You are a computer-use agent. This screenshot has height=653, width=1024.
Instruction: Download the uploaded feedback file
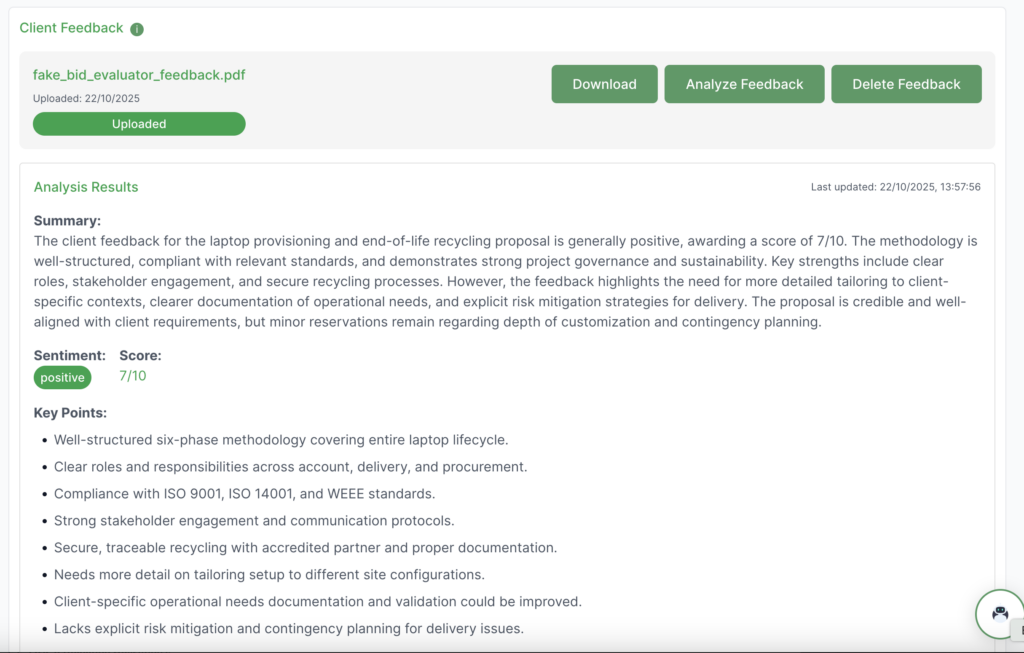click(604, 84)
